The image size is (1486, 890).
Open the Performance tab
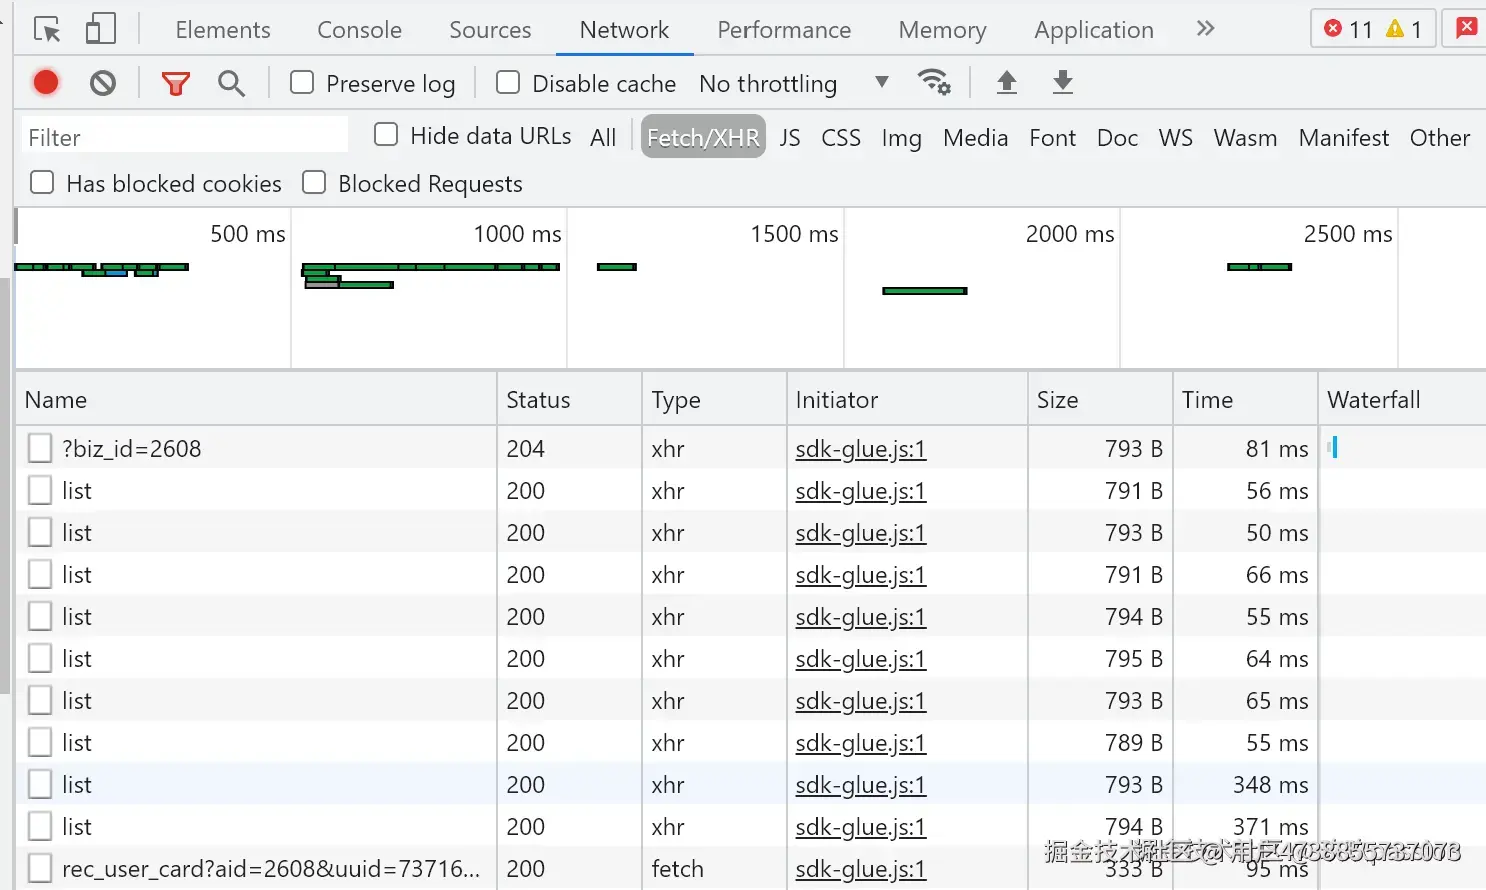point(784,30)
